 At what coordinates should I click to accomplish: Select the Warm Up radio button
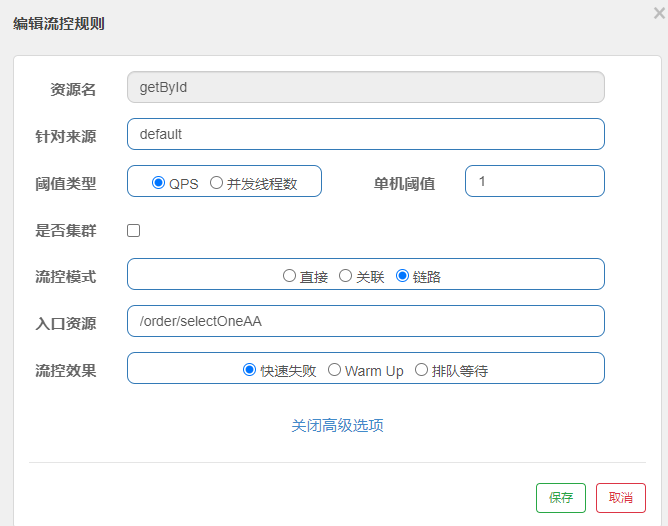coord(335,370)
